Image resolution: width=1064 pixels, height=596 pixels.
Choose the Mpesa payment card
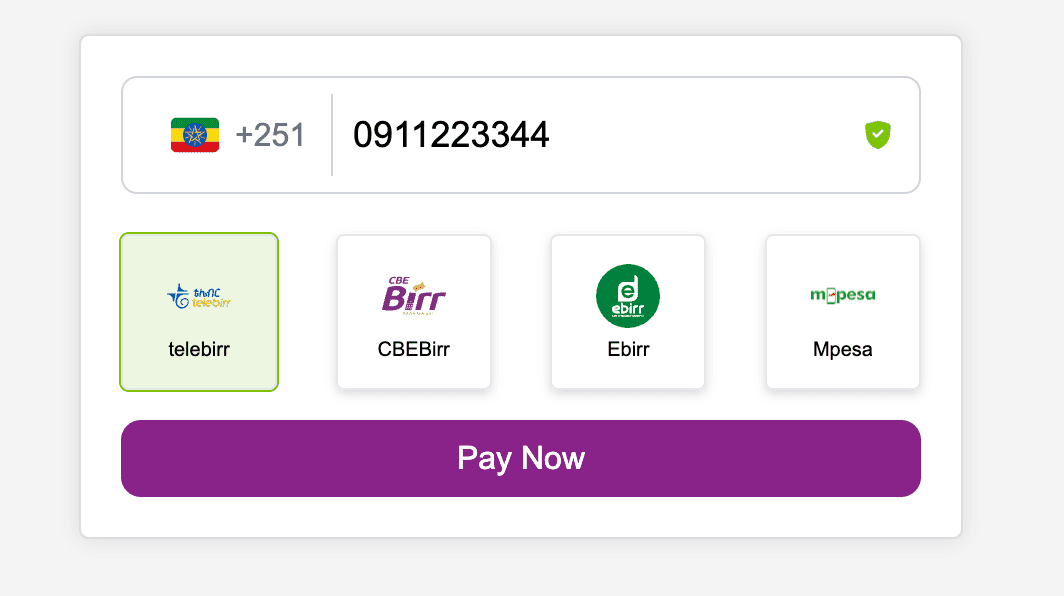coord(843,312)
